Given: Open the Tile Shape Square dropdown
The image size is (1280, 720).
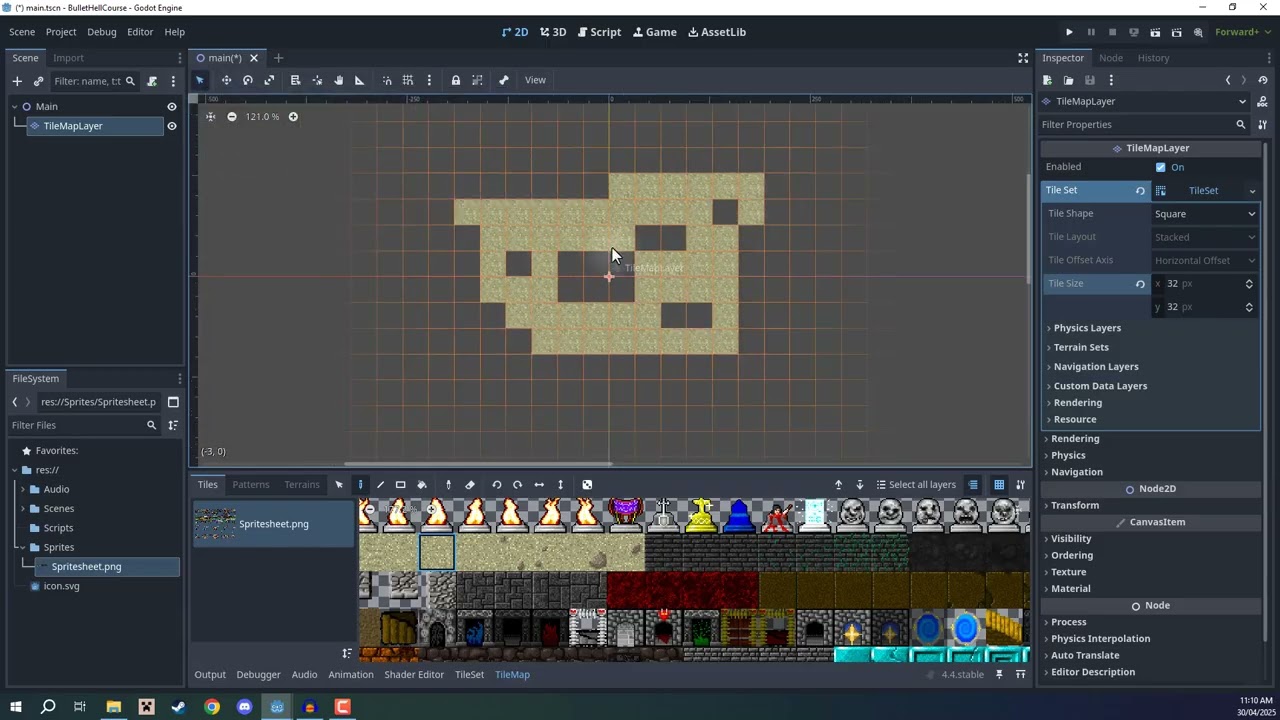Looking at the screenshot, I should pyautogui.click(x=1205, y=214).
